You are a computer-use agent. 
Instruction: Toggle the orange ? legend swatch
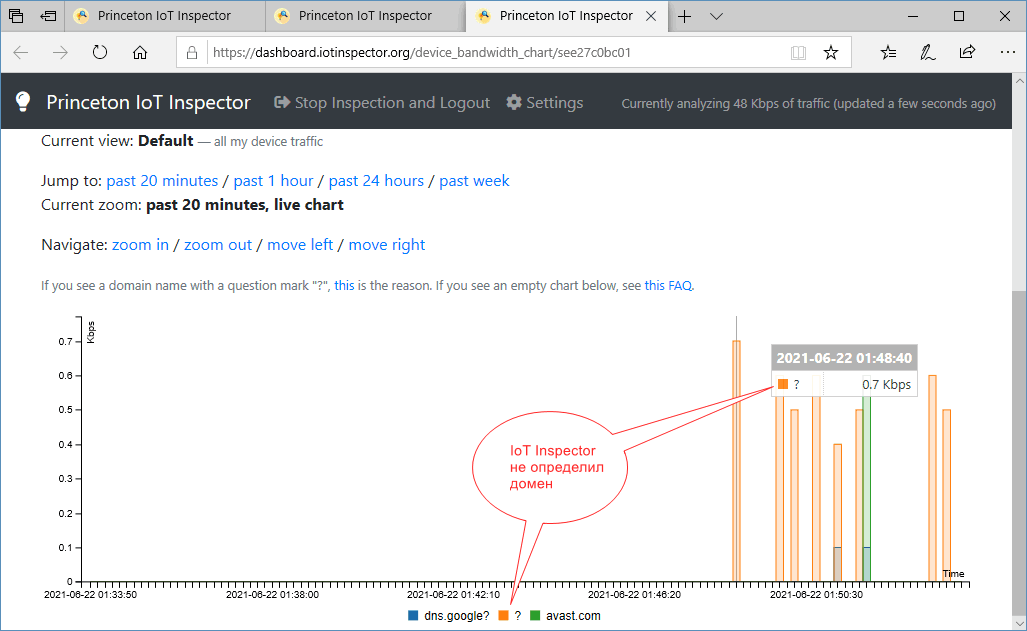[503, 616]
